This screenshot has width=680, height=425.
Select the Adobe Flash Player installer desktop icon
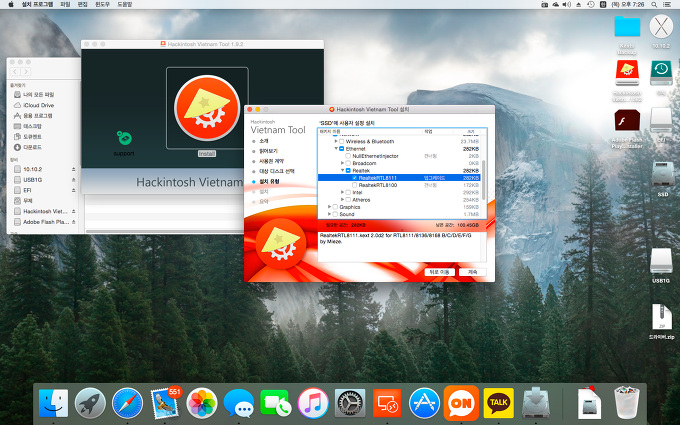[x=627, y=121]
